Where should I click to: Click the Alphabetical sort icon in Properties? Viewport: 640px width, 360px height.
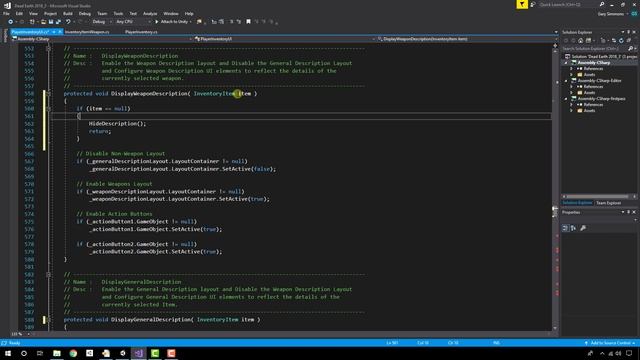click(x=573, y=228)
